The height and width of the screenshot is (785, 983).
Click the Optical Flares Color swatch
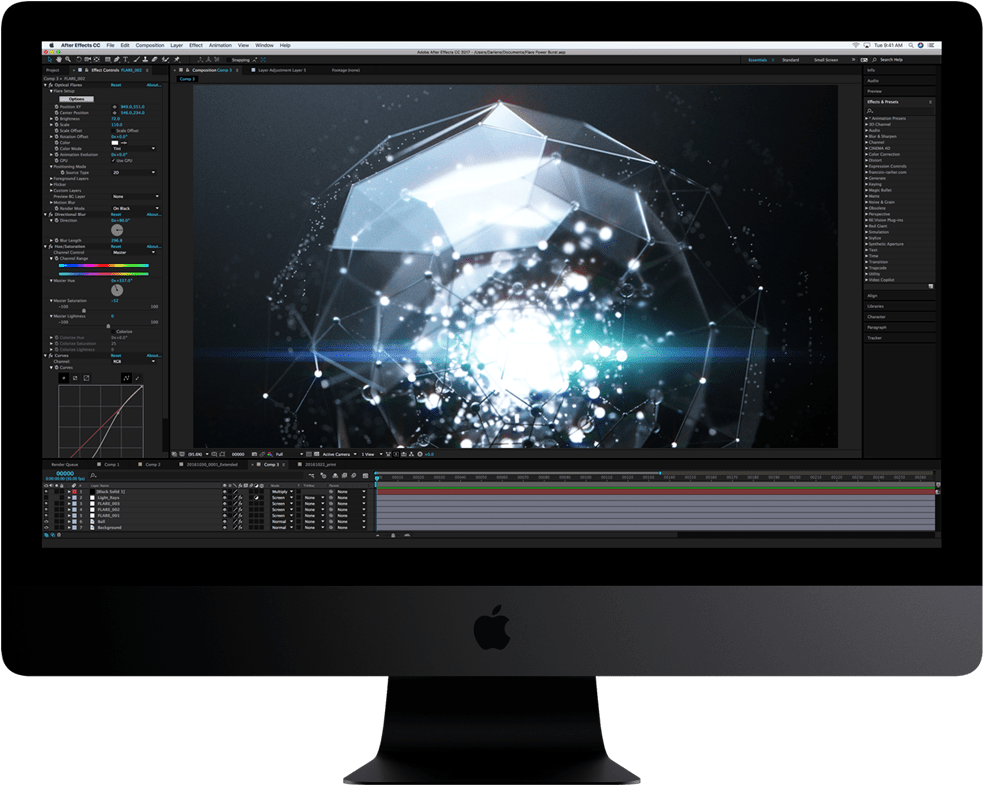[115, 142]
